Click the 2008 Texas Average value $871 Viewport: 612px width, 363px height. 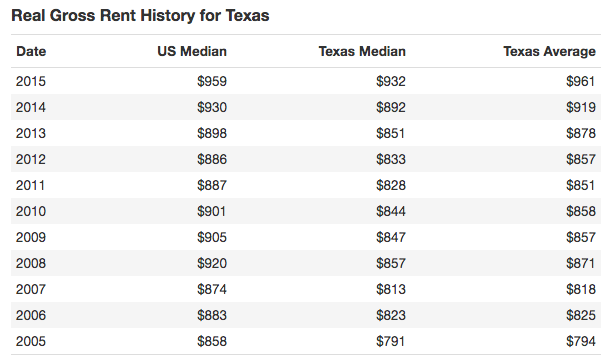click(x=580, y=263)
